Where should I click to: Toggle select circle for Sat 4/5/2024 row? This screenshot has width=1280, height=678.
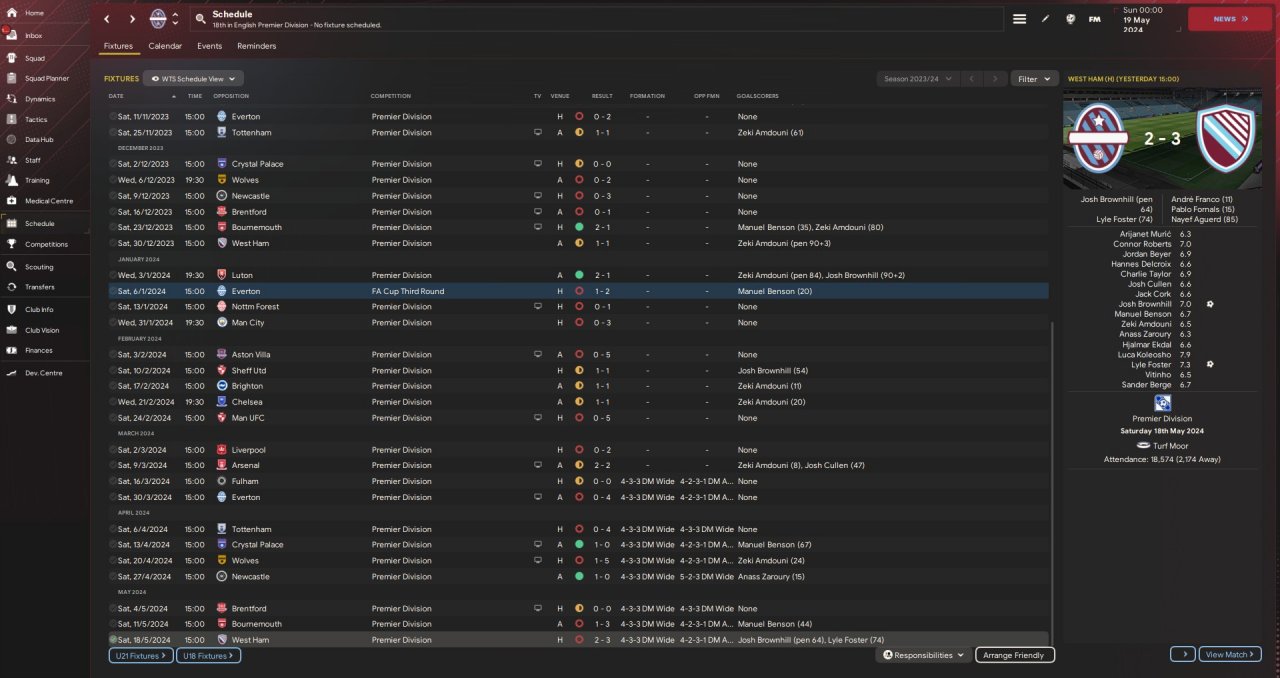click(113, 608)
